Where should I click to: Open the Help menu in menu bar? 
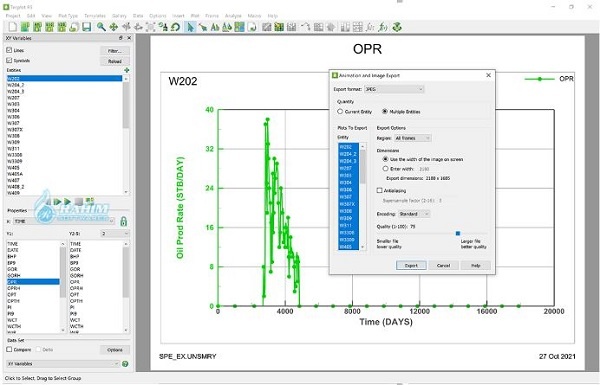click(x=272, y=16)
